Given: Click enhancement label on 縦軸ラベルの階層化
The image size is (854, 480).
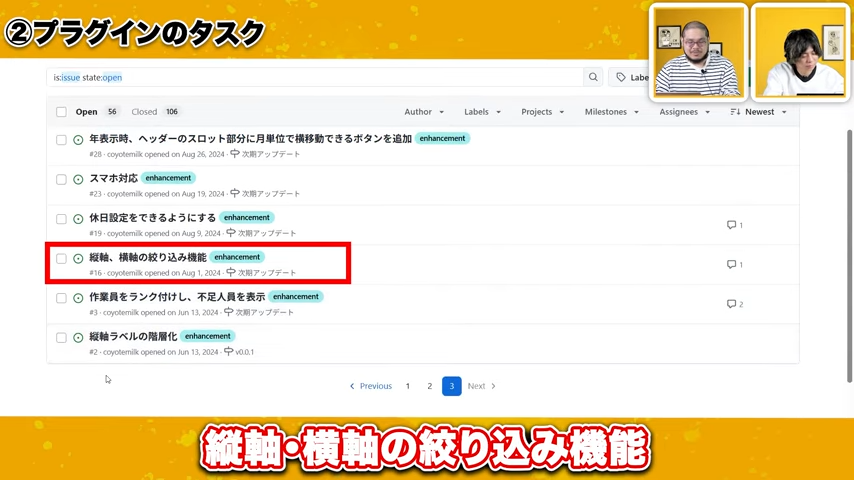Looking at the screenshot, I should (208, 336).
